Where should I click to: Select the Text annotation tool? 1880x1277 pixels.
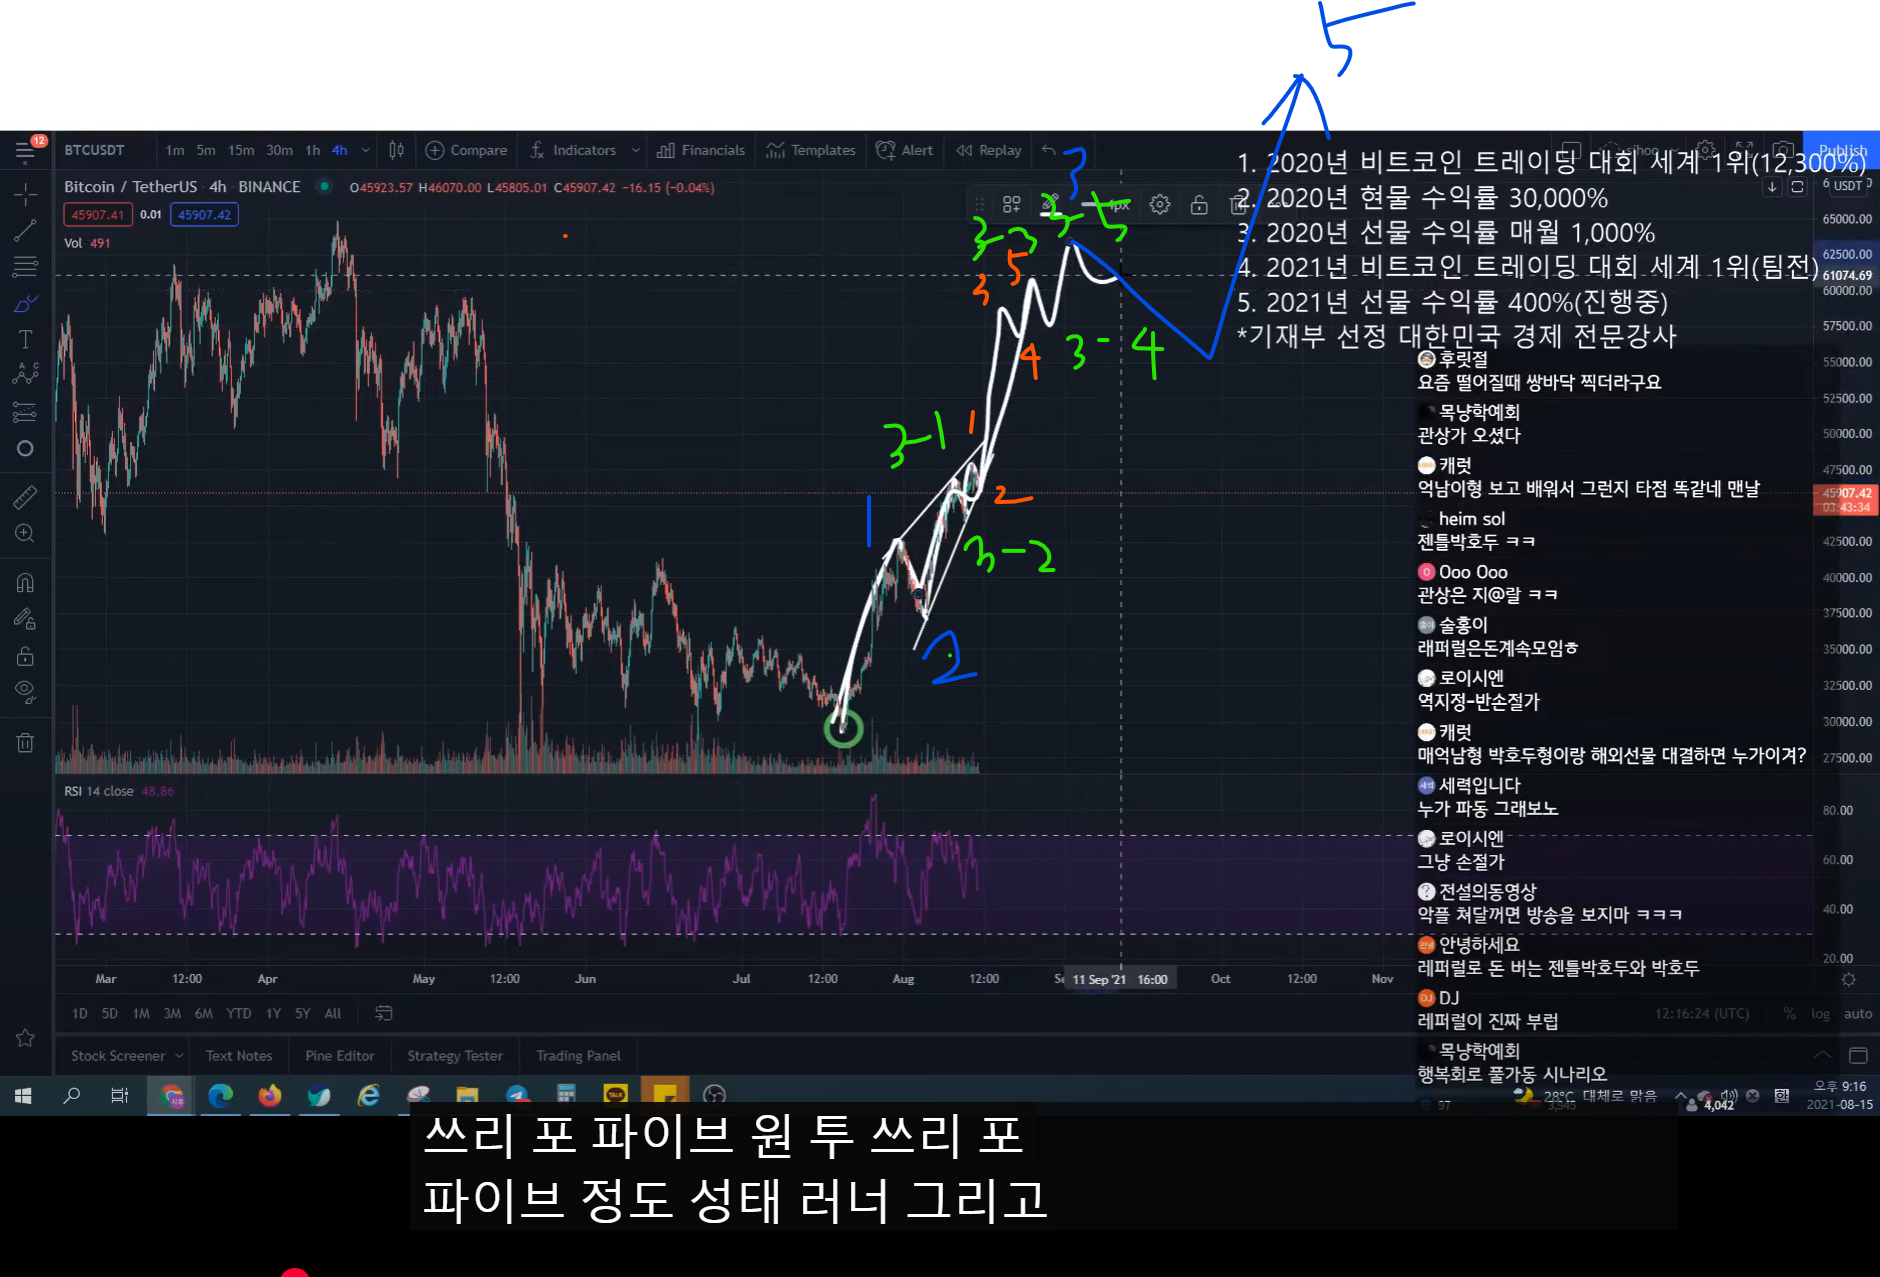pos(25,339)
